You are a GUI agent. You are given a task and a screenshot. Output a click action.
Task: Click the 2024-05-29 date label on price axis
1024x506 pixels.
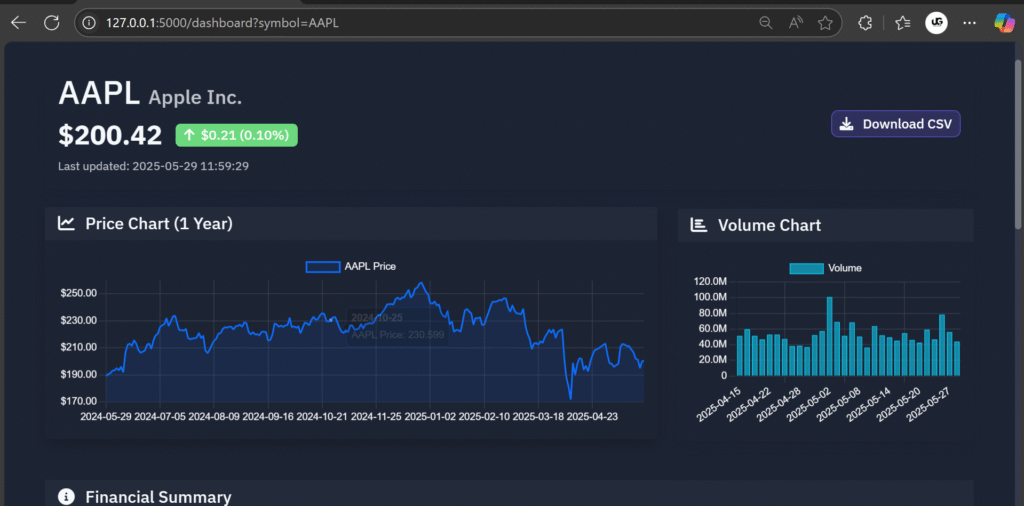(x=106, y=415)
